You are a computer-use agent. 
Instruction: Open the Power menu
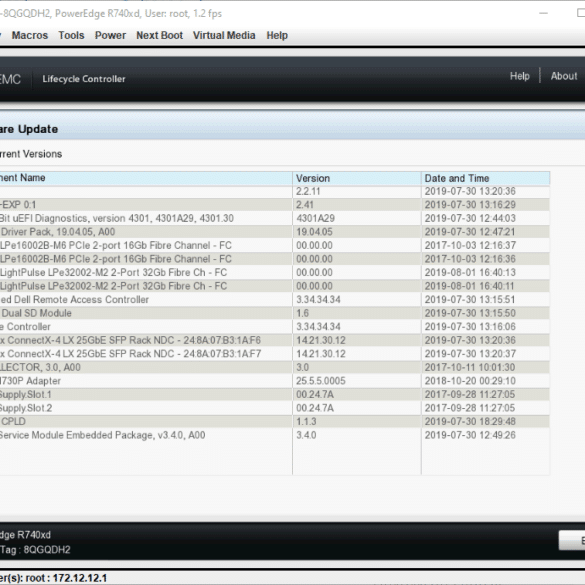coord(110,35)
